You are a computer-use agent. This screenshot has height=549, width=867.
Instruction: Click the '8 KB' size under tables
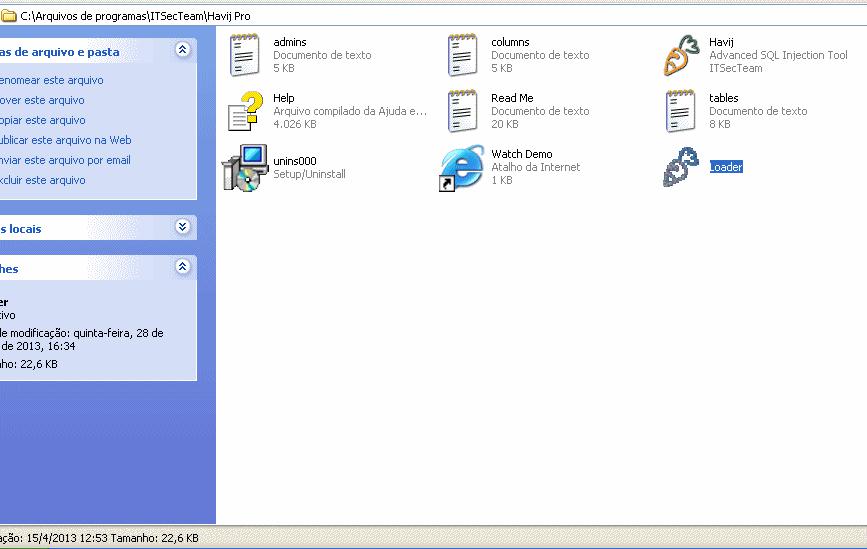(x=720, y=124)
